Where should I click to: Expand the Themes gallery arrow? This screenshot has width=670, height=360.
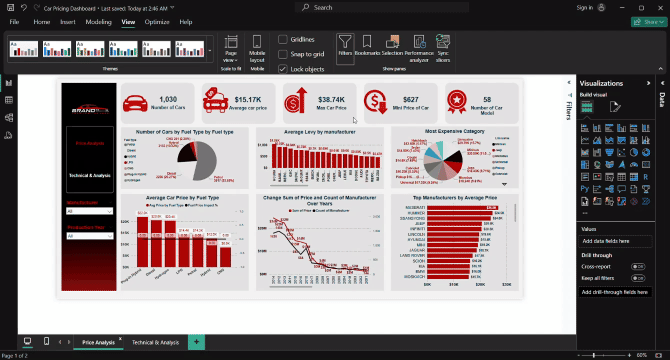[x=210, y=51]
